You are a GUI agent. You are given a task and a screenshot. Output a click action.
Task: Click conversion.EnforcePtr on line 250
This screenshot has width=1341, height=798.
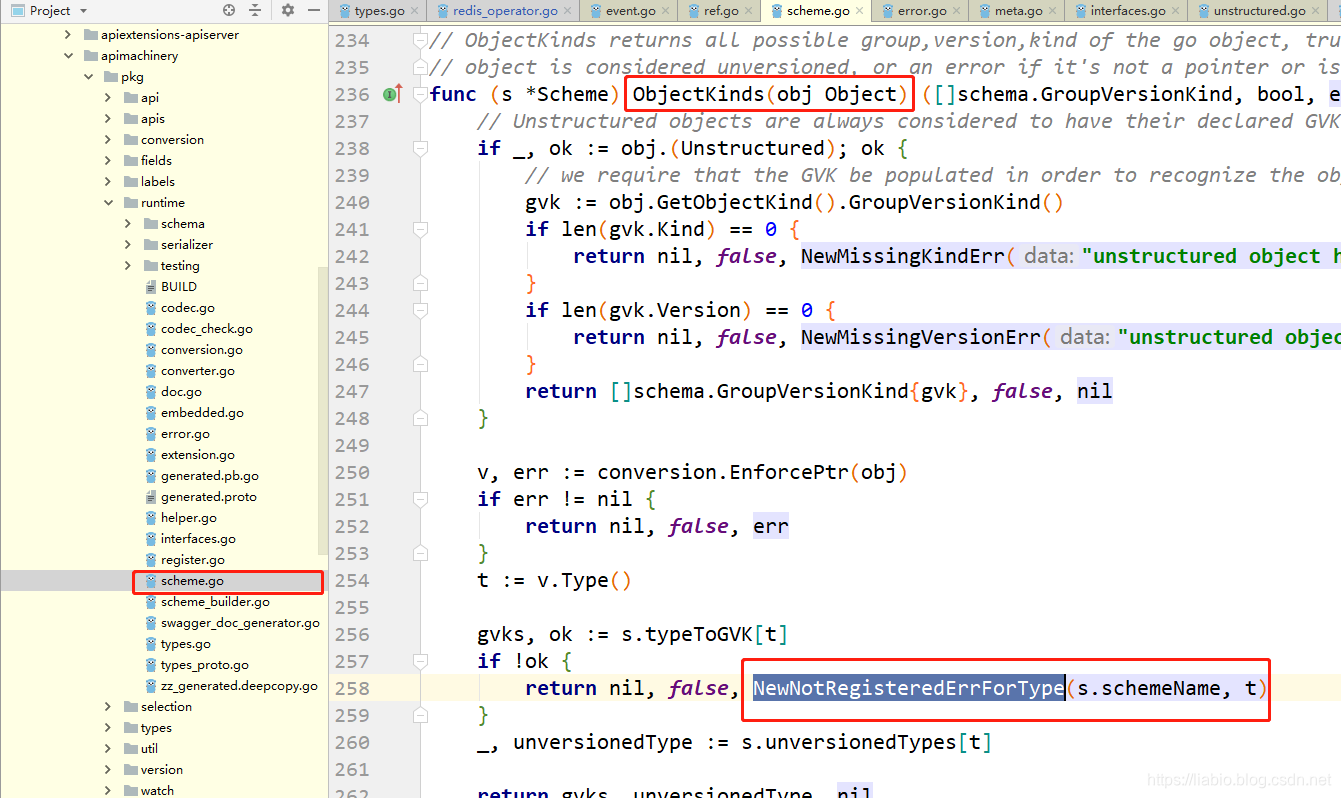pos(723,472)
